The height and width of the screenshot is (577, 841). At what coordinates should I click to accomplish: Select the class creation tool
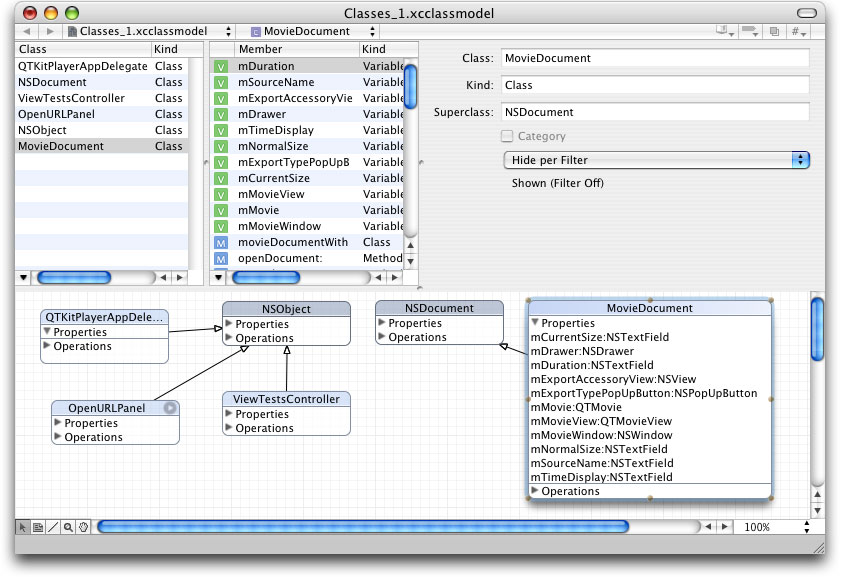38,527
